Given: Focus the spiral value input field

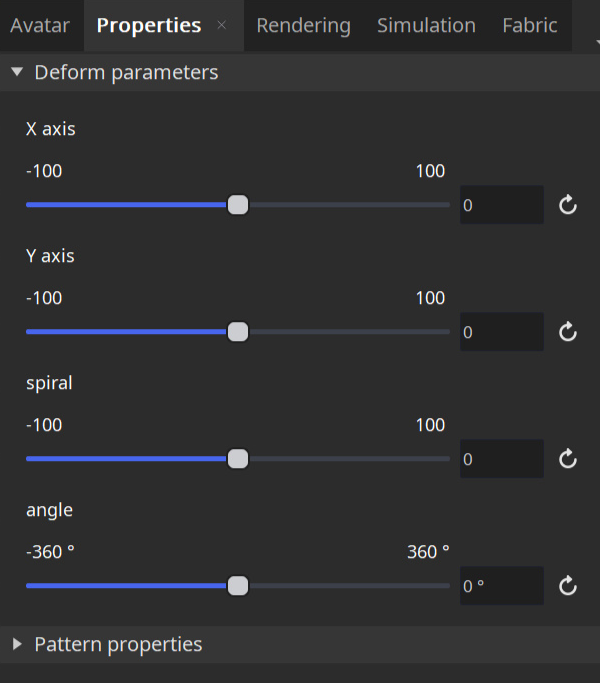Looking at the screenshot, I should click(x=501, y=459).
